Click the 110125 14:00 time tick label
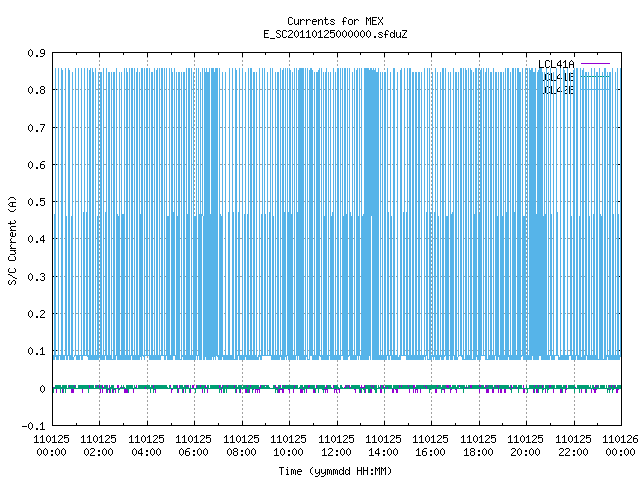The image size is (640, 480). [383, 446]
